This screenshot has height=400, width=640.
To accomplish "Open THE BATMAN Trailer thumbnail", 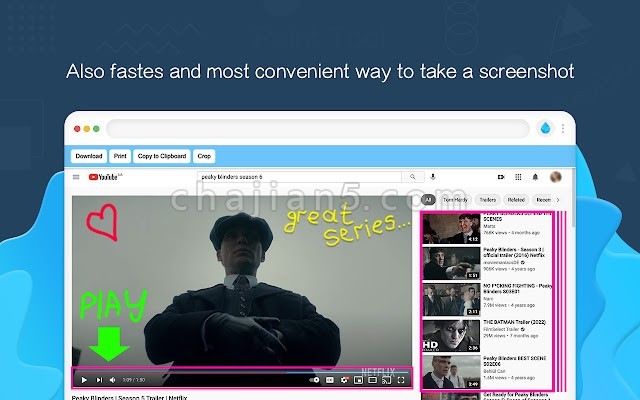I will click(x=451, y=336).
